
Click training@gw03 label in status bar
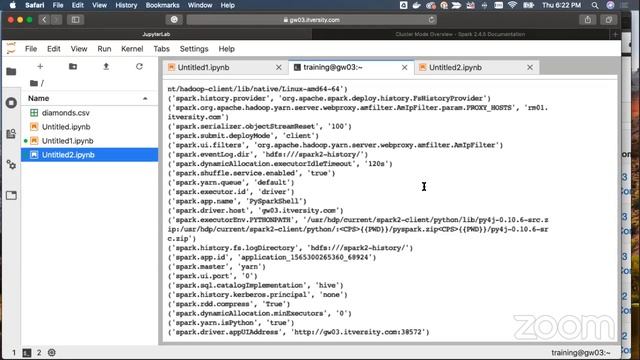pos(581,353)
